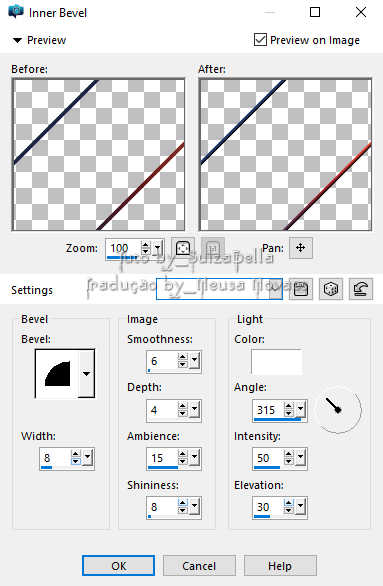Click into the Intensity value field
Viewport: 383px width, 586px height.
click(268, 457)
